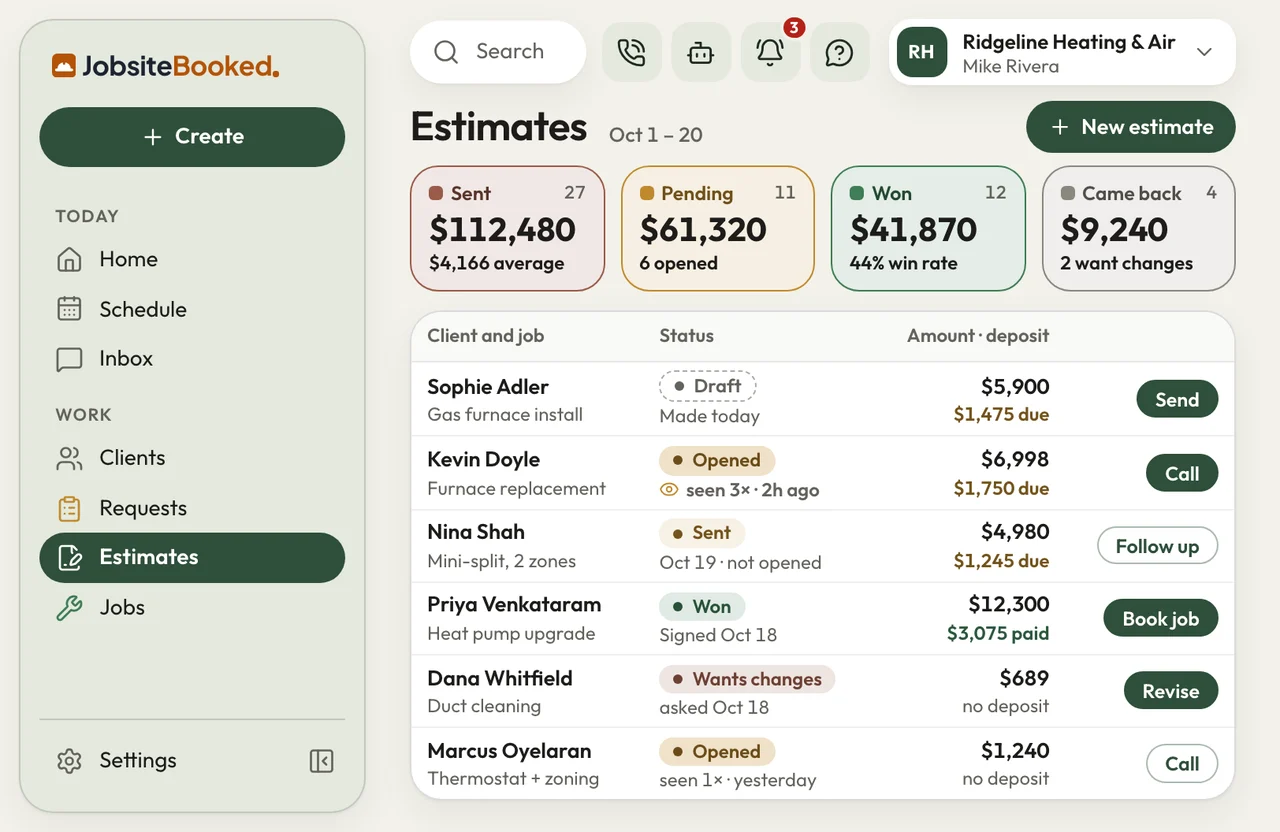
Task: Open the Jobs section
Action: (192, 608)
